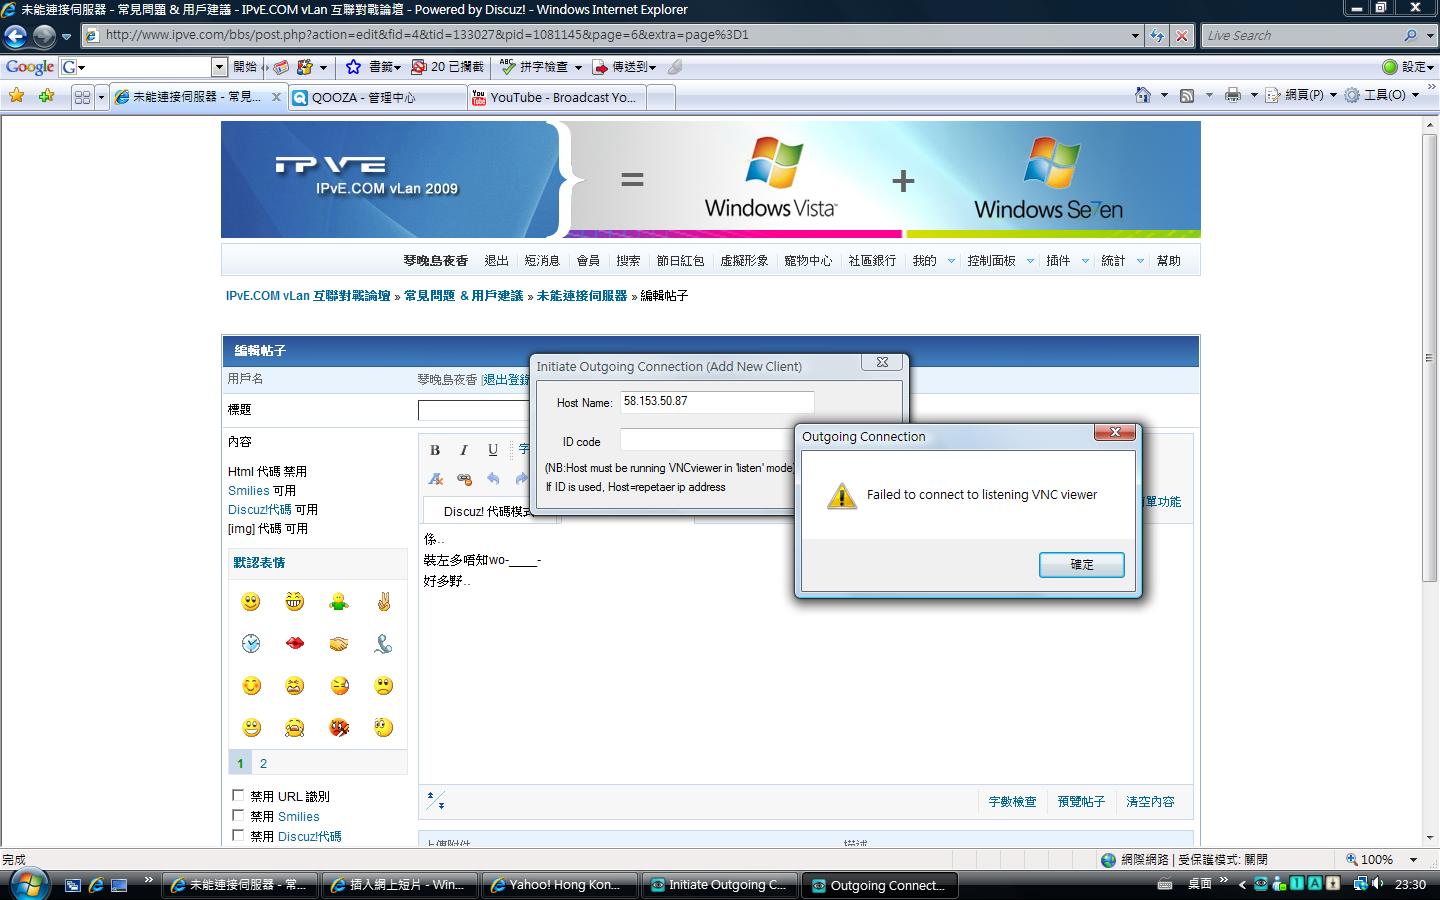Enable the 禁用 Smilies option
The image size is (1440, 900).
tap(238, 815)
